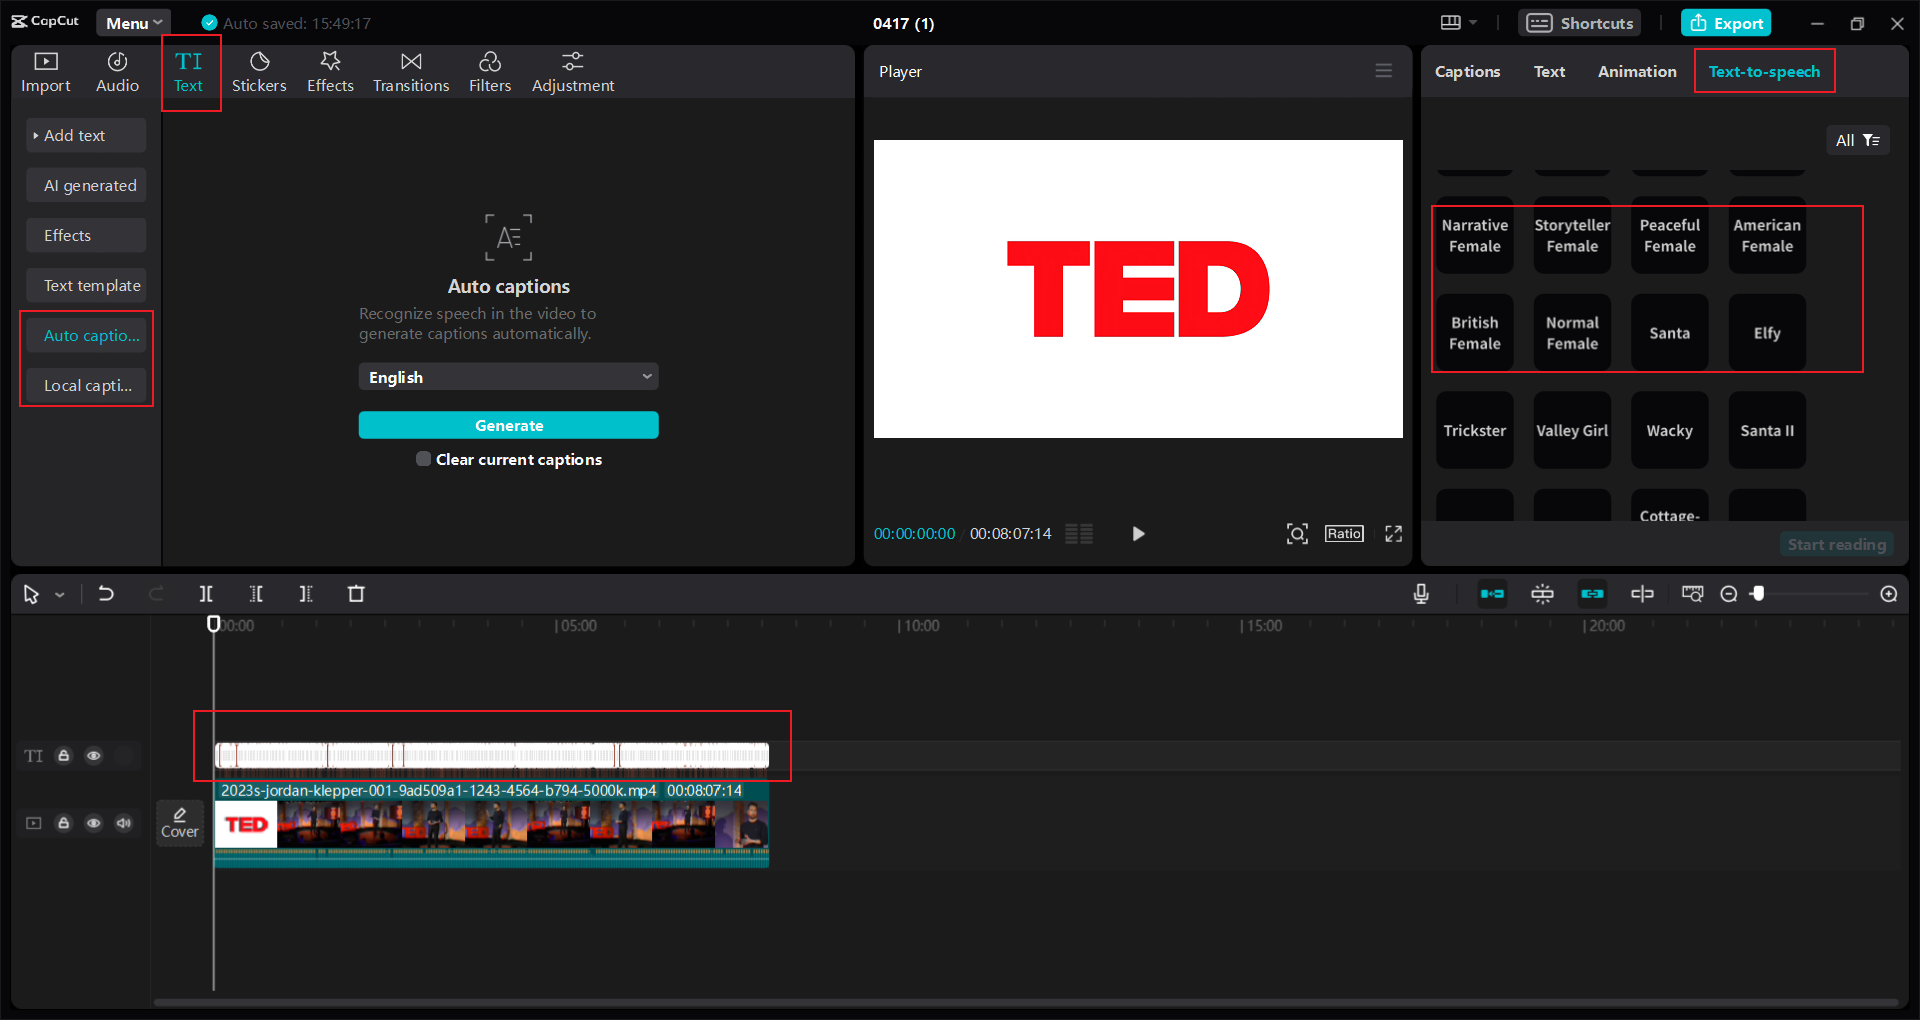The width and height of the screenshot is (1920, 1020).
Task: Hide the text caption track
Action: pyautogui.click(x=93, y=756)
